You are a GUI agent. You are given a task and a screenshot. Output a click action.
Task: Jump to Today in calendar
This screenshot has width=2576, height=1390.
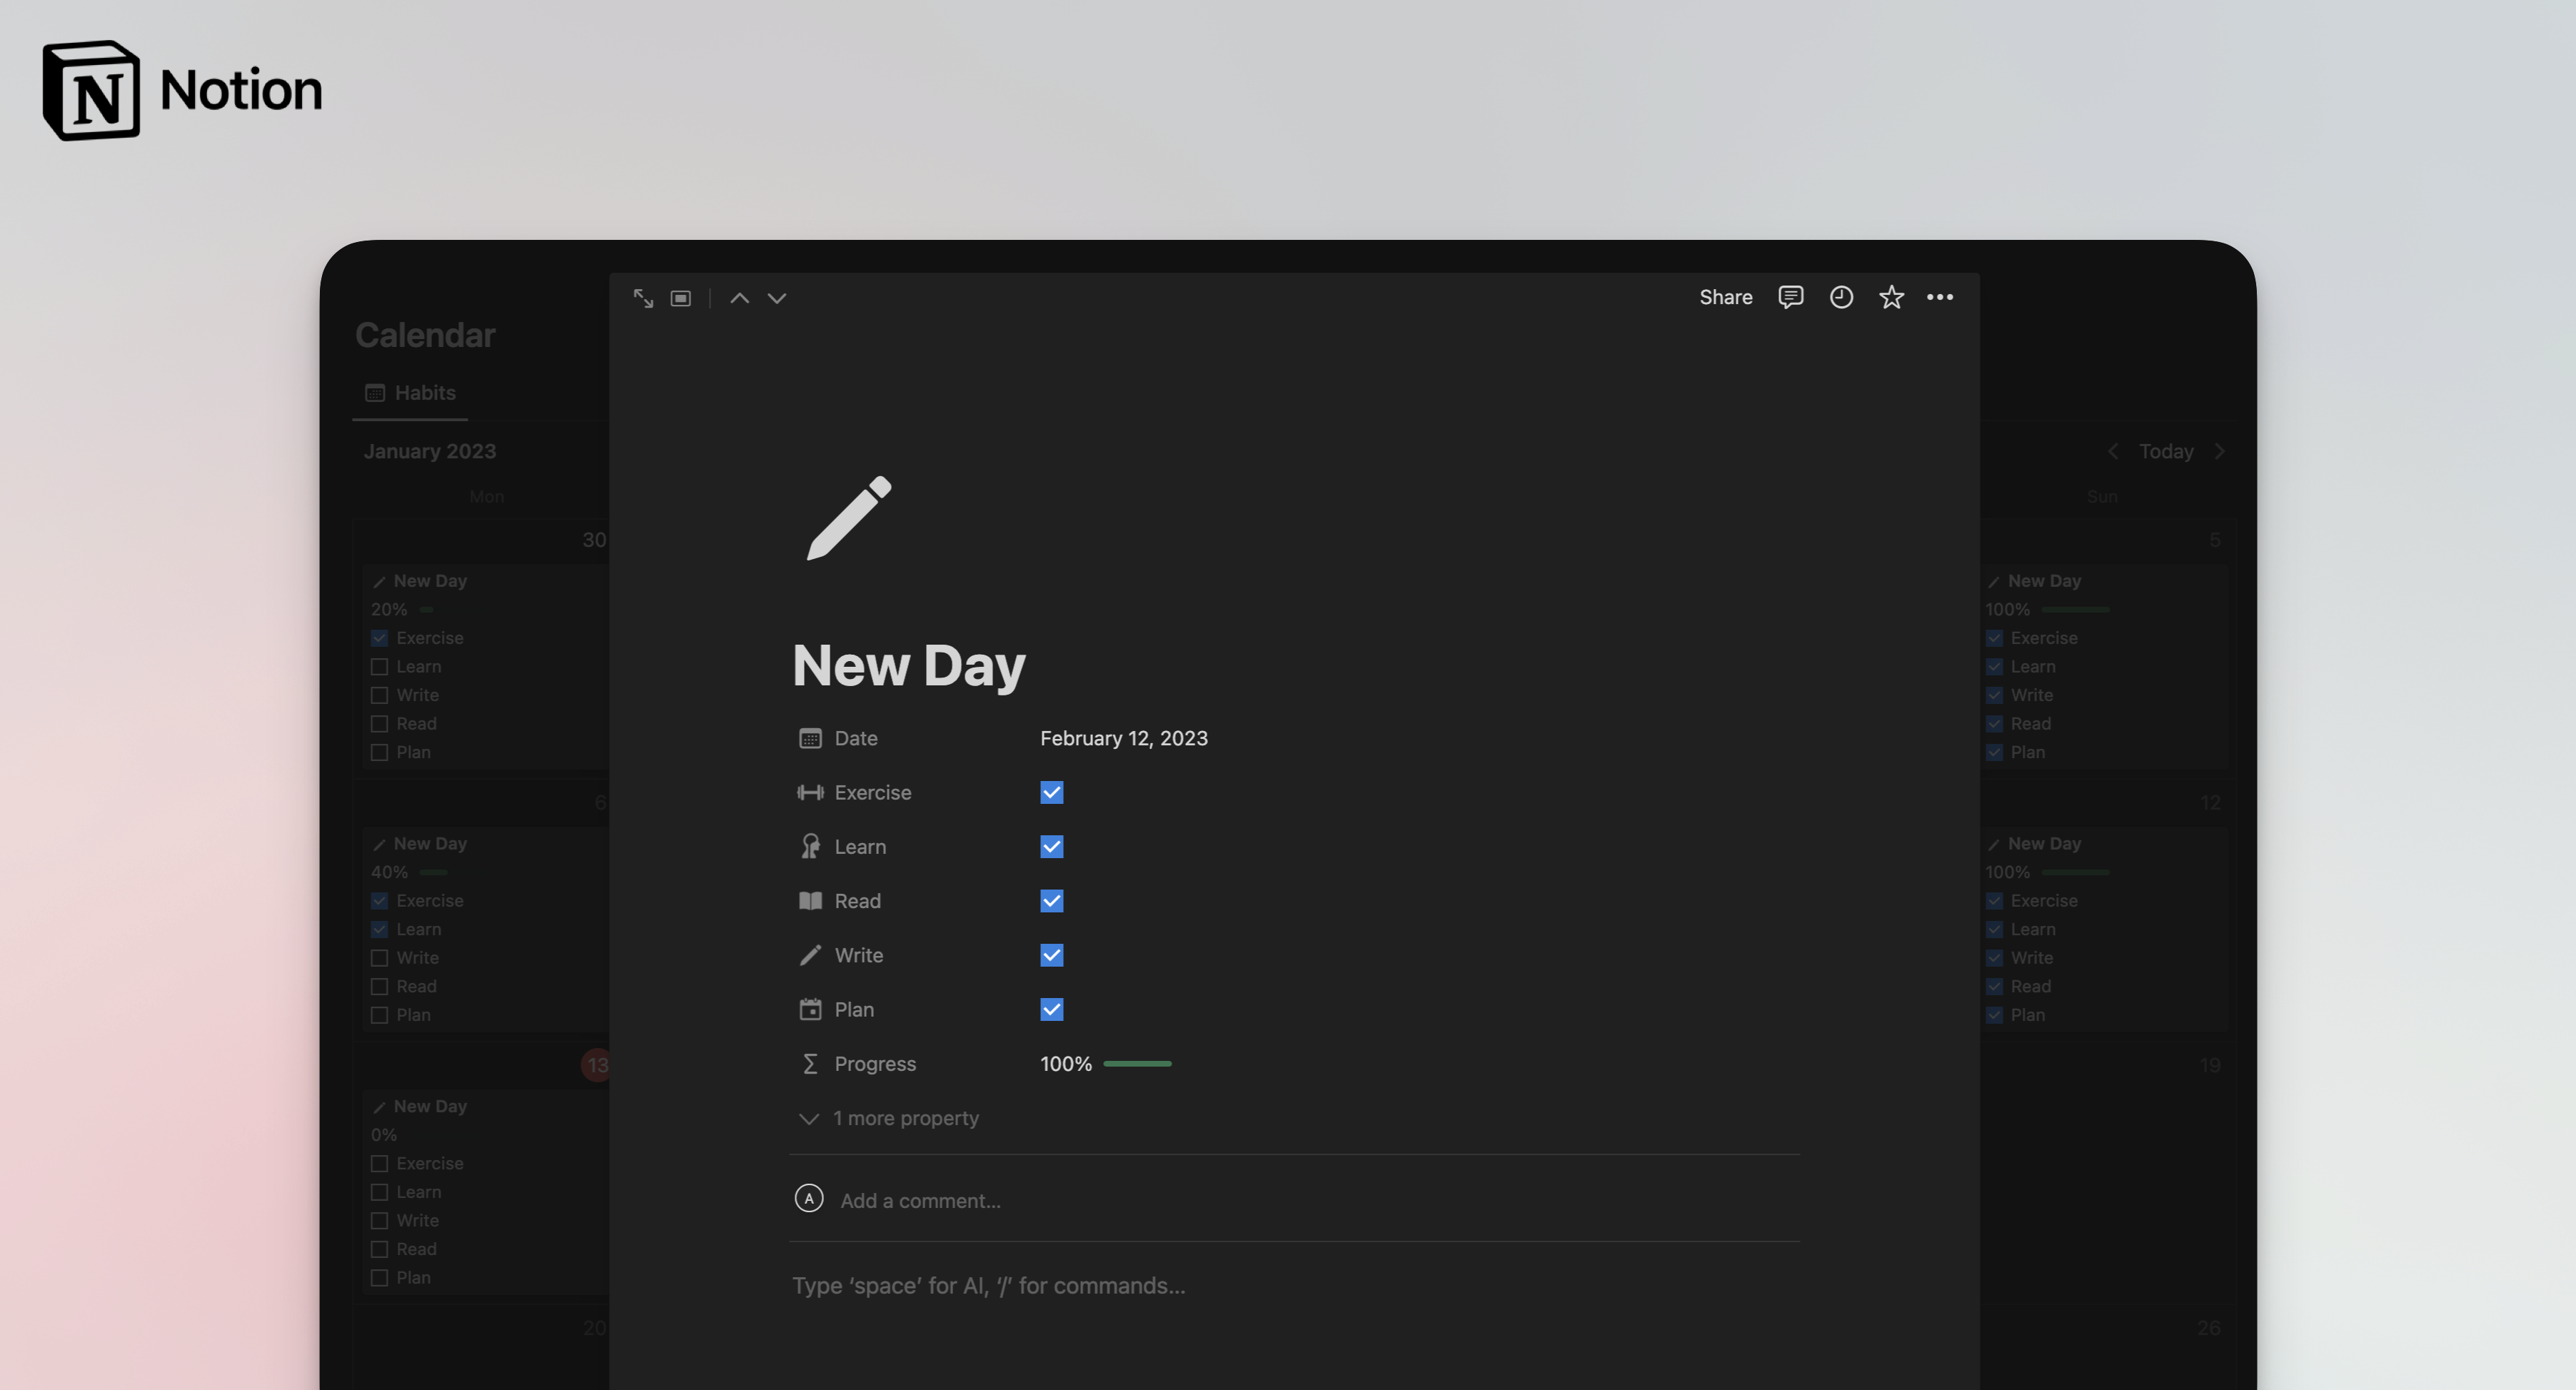[x=2166, y=451]
